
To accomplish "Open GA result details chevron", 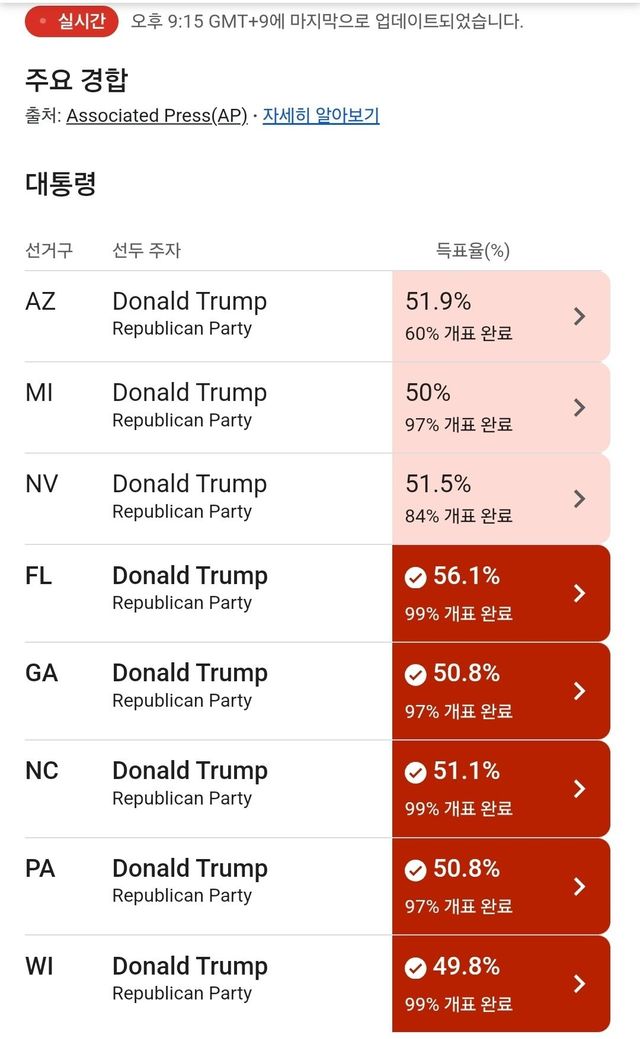I will [x=579, y=691].
